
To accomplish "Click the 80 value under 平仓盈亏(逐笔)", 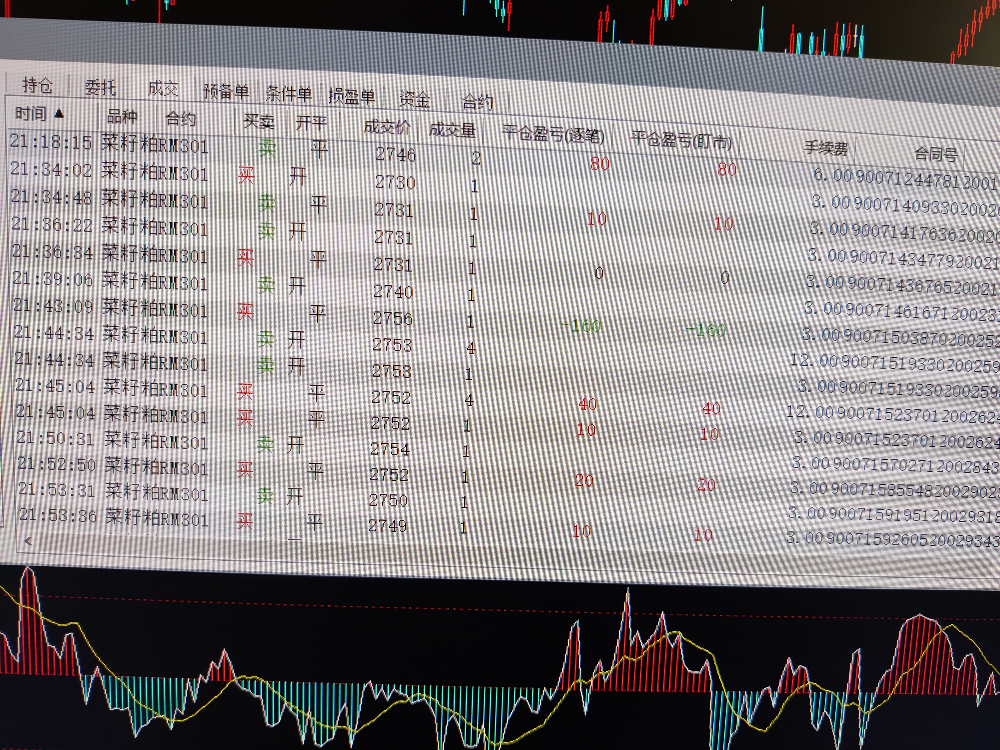I will click(x=599, y=164).
